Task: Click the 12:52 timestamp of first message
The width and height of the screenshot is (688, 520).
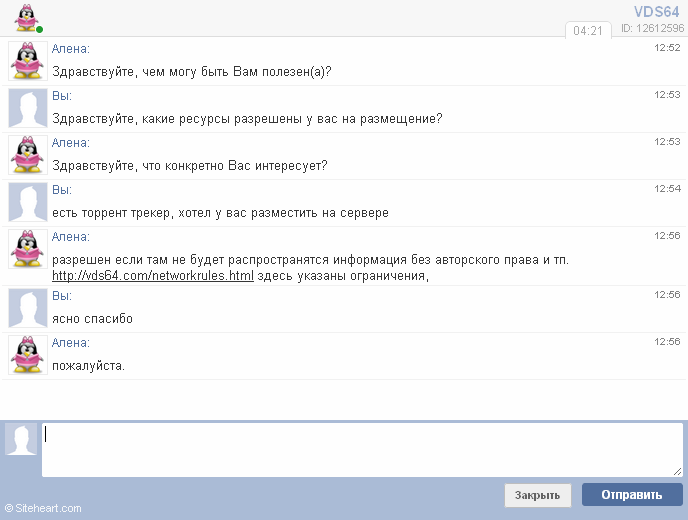Action: 667,47
